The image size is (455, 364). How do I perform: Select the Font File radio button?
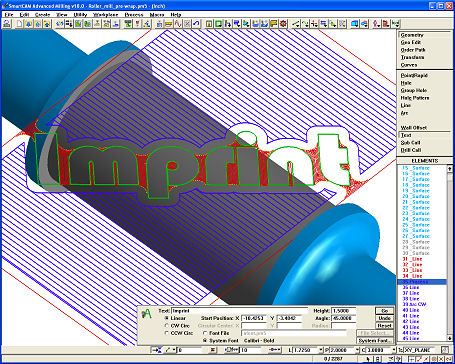coord(205,333)
